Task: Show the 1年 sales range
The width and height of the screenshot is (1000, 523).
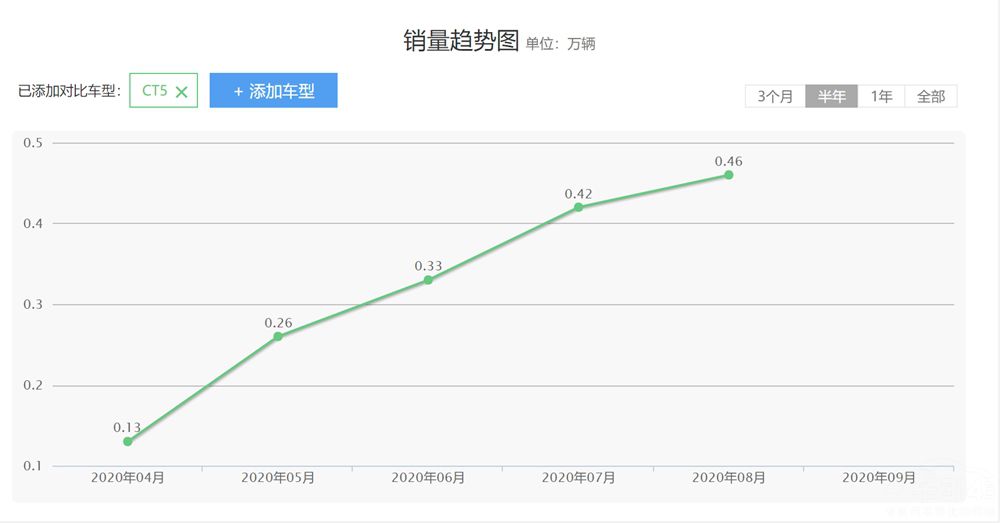Action: [881, 97]
